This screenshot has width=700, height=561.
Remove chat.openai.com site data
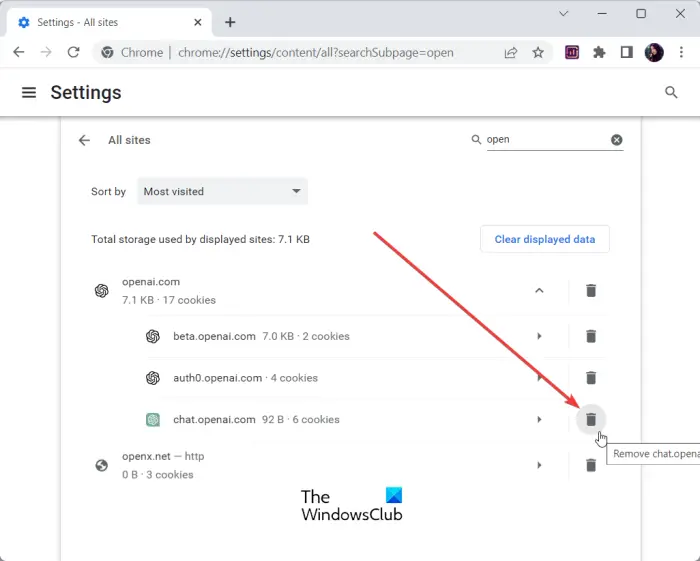(591, 419)
